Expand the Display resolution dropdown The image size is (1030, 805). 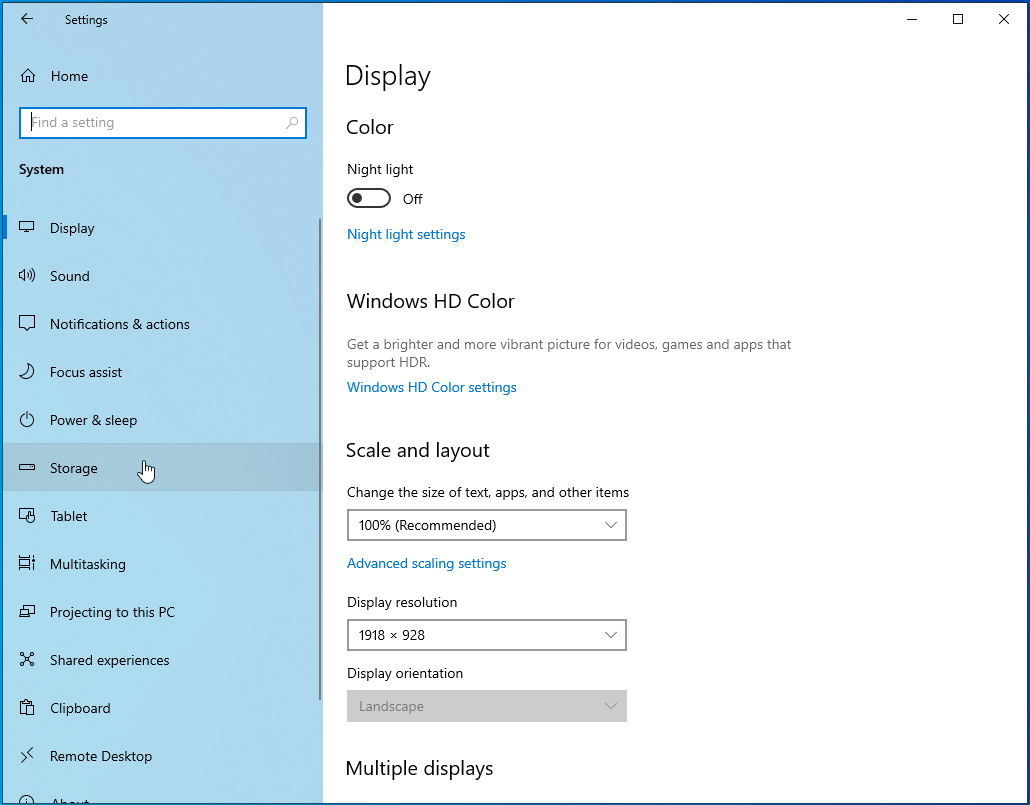tap(486, 635)
